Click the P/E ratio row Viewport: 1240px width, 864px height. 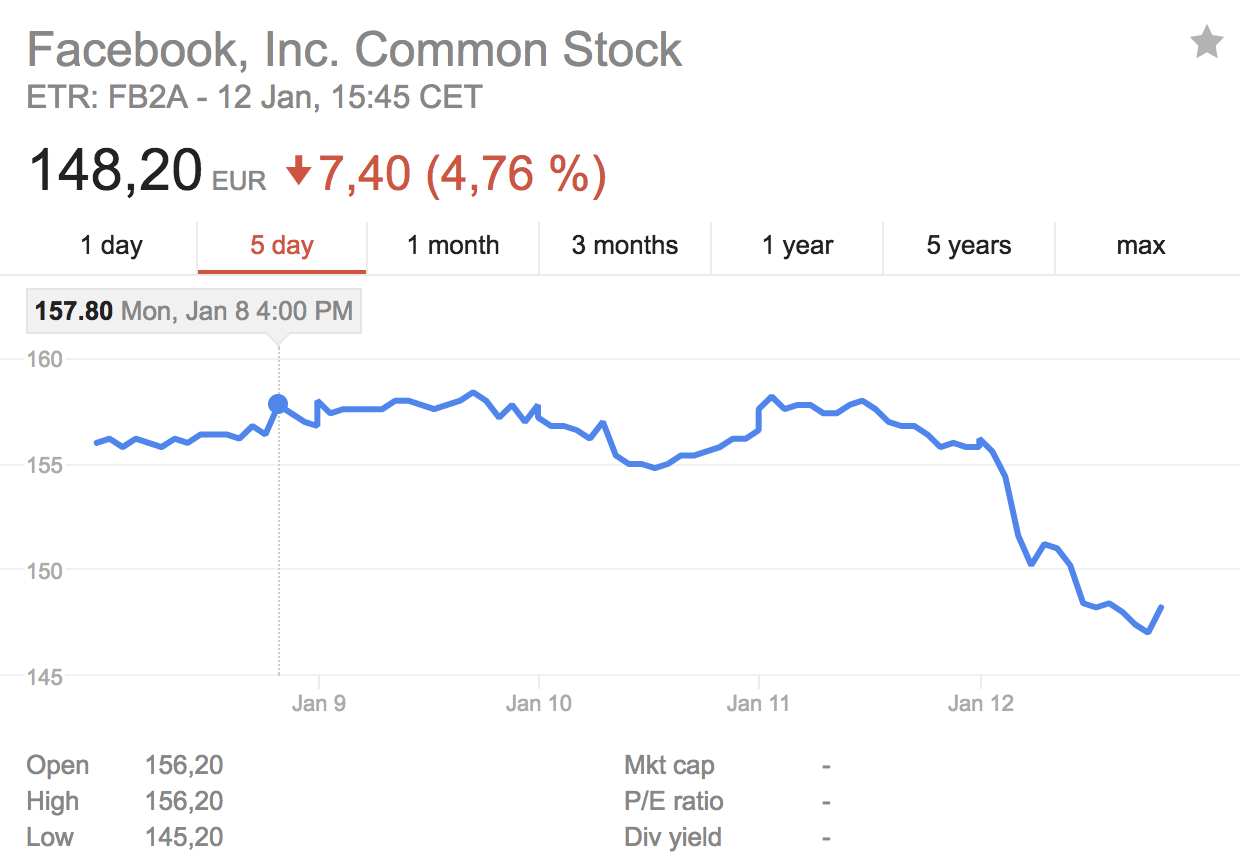coord(675,801)
